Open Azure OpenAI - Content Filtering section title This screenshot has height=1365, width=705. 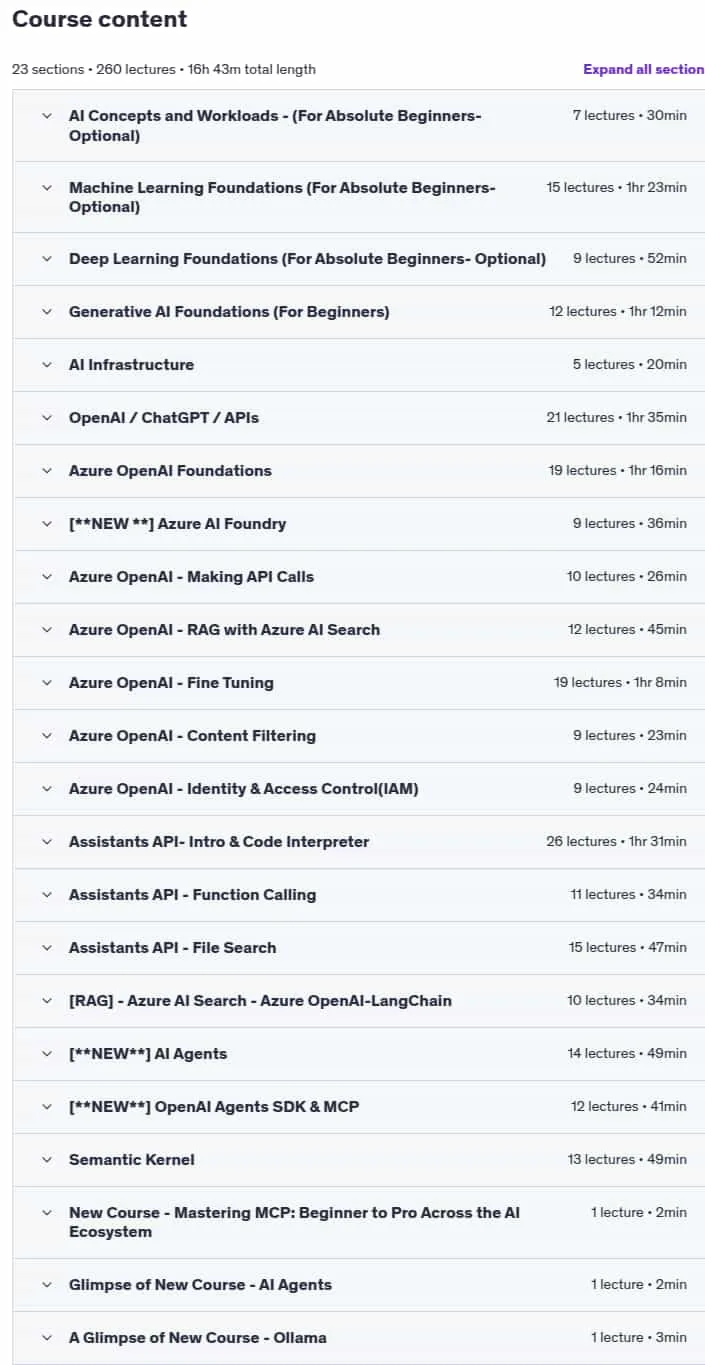[x=192, y=736]
